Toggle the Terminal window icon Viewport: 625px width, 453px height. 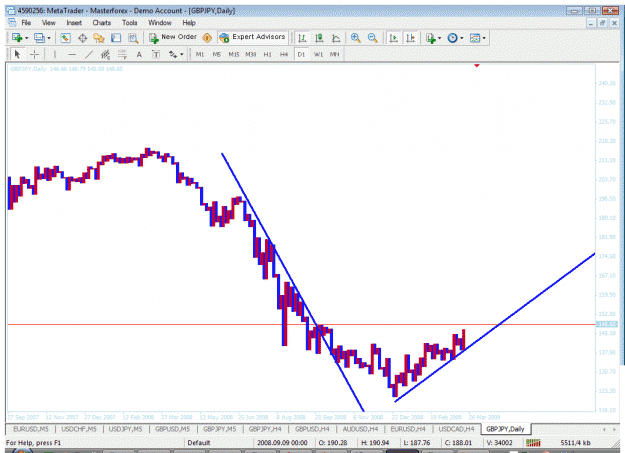coord(116,38)
